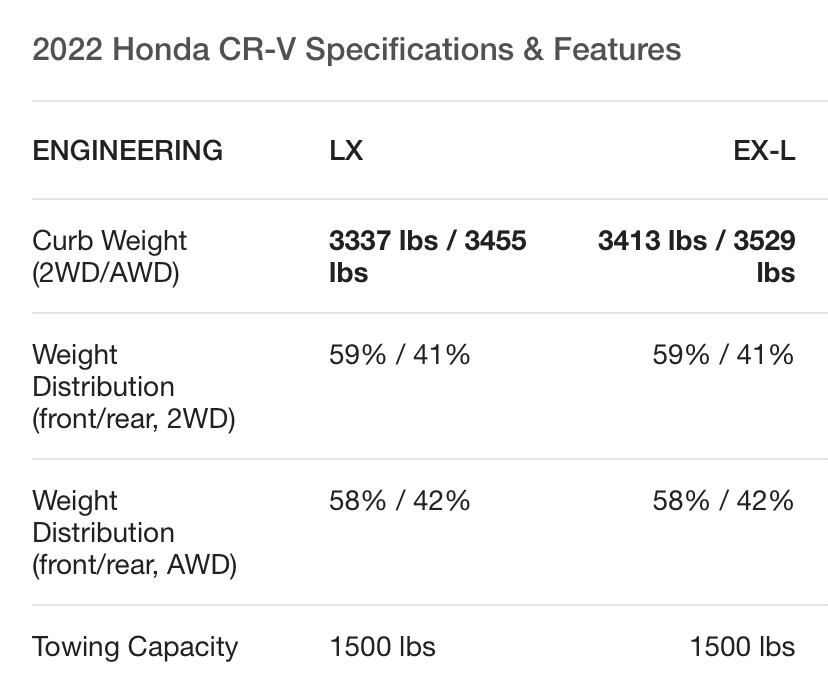Select the Curb Weight (2WD/AWD) row label
The image size is (828, 677).
(x=110, y=257)
